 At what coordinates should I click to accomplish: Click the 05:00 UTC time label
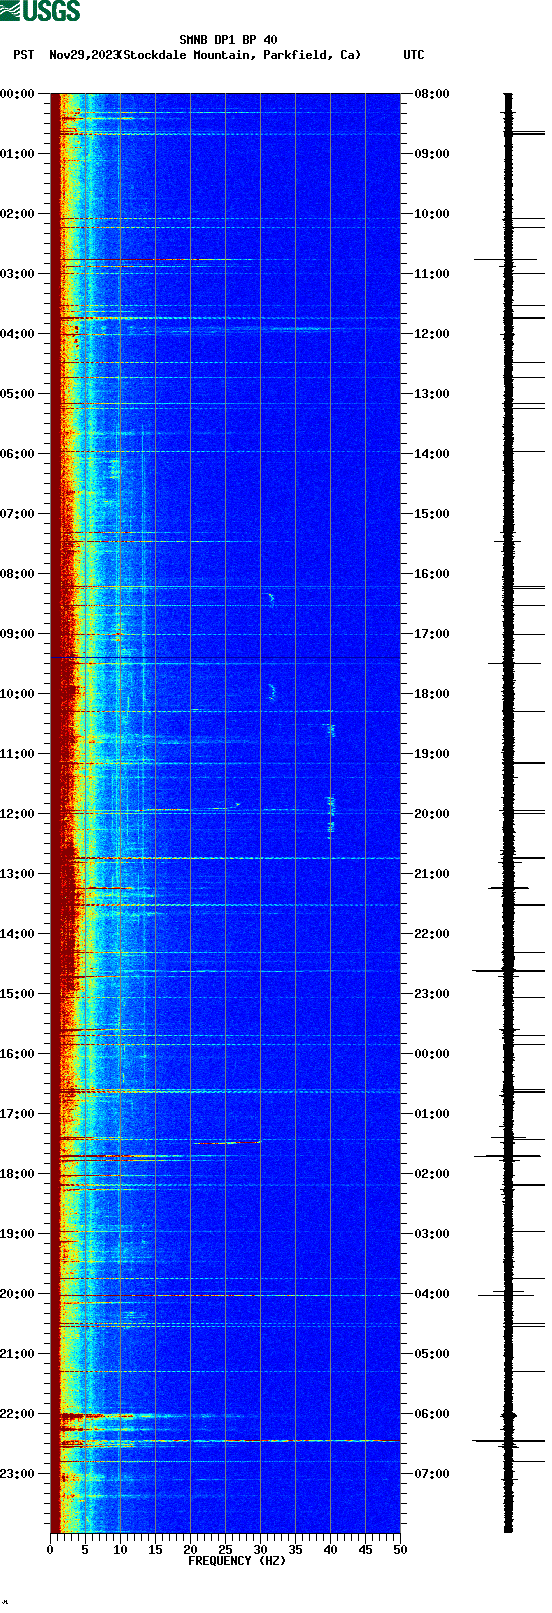pos(432,1354)
